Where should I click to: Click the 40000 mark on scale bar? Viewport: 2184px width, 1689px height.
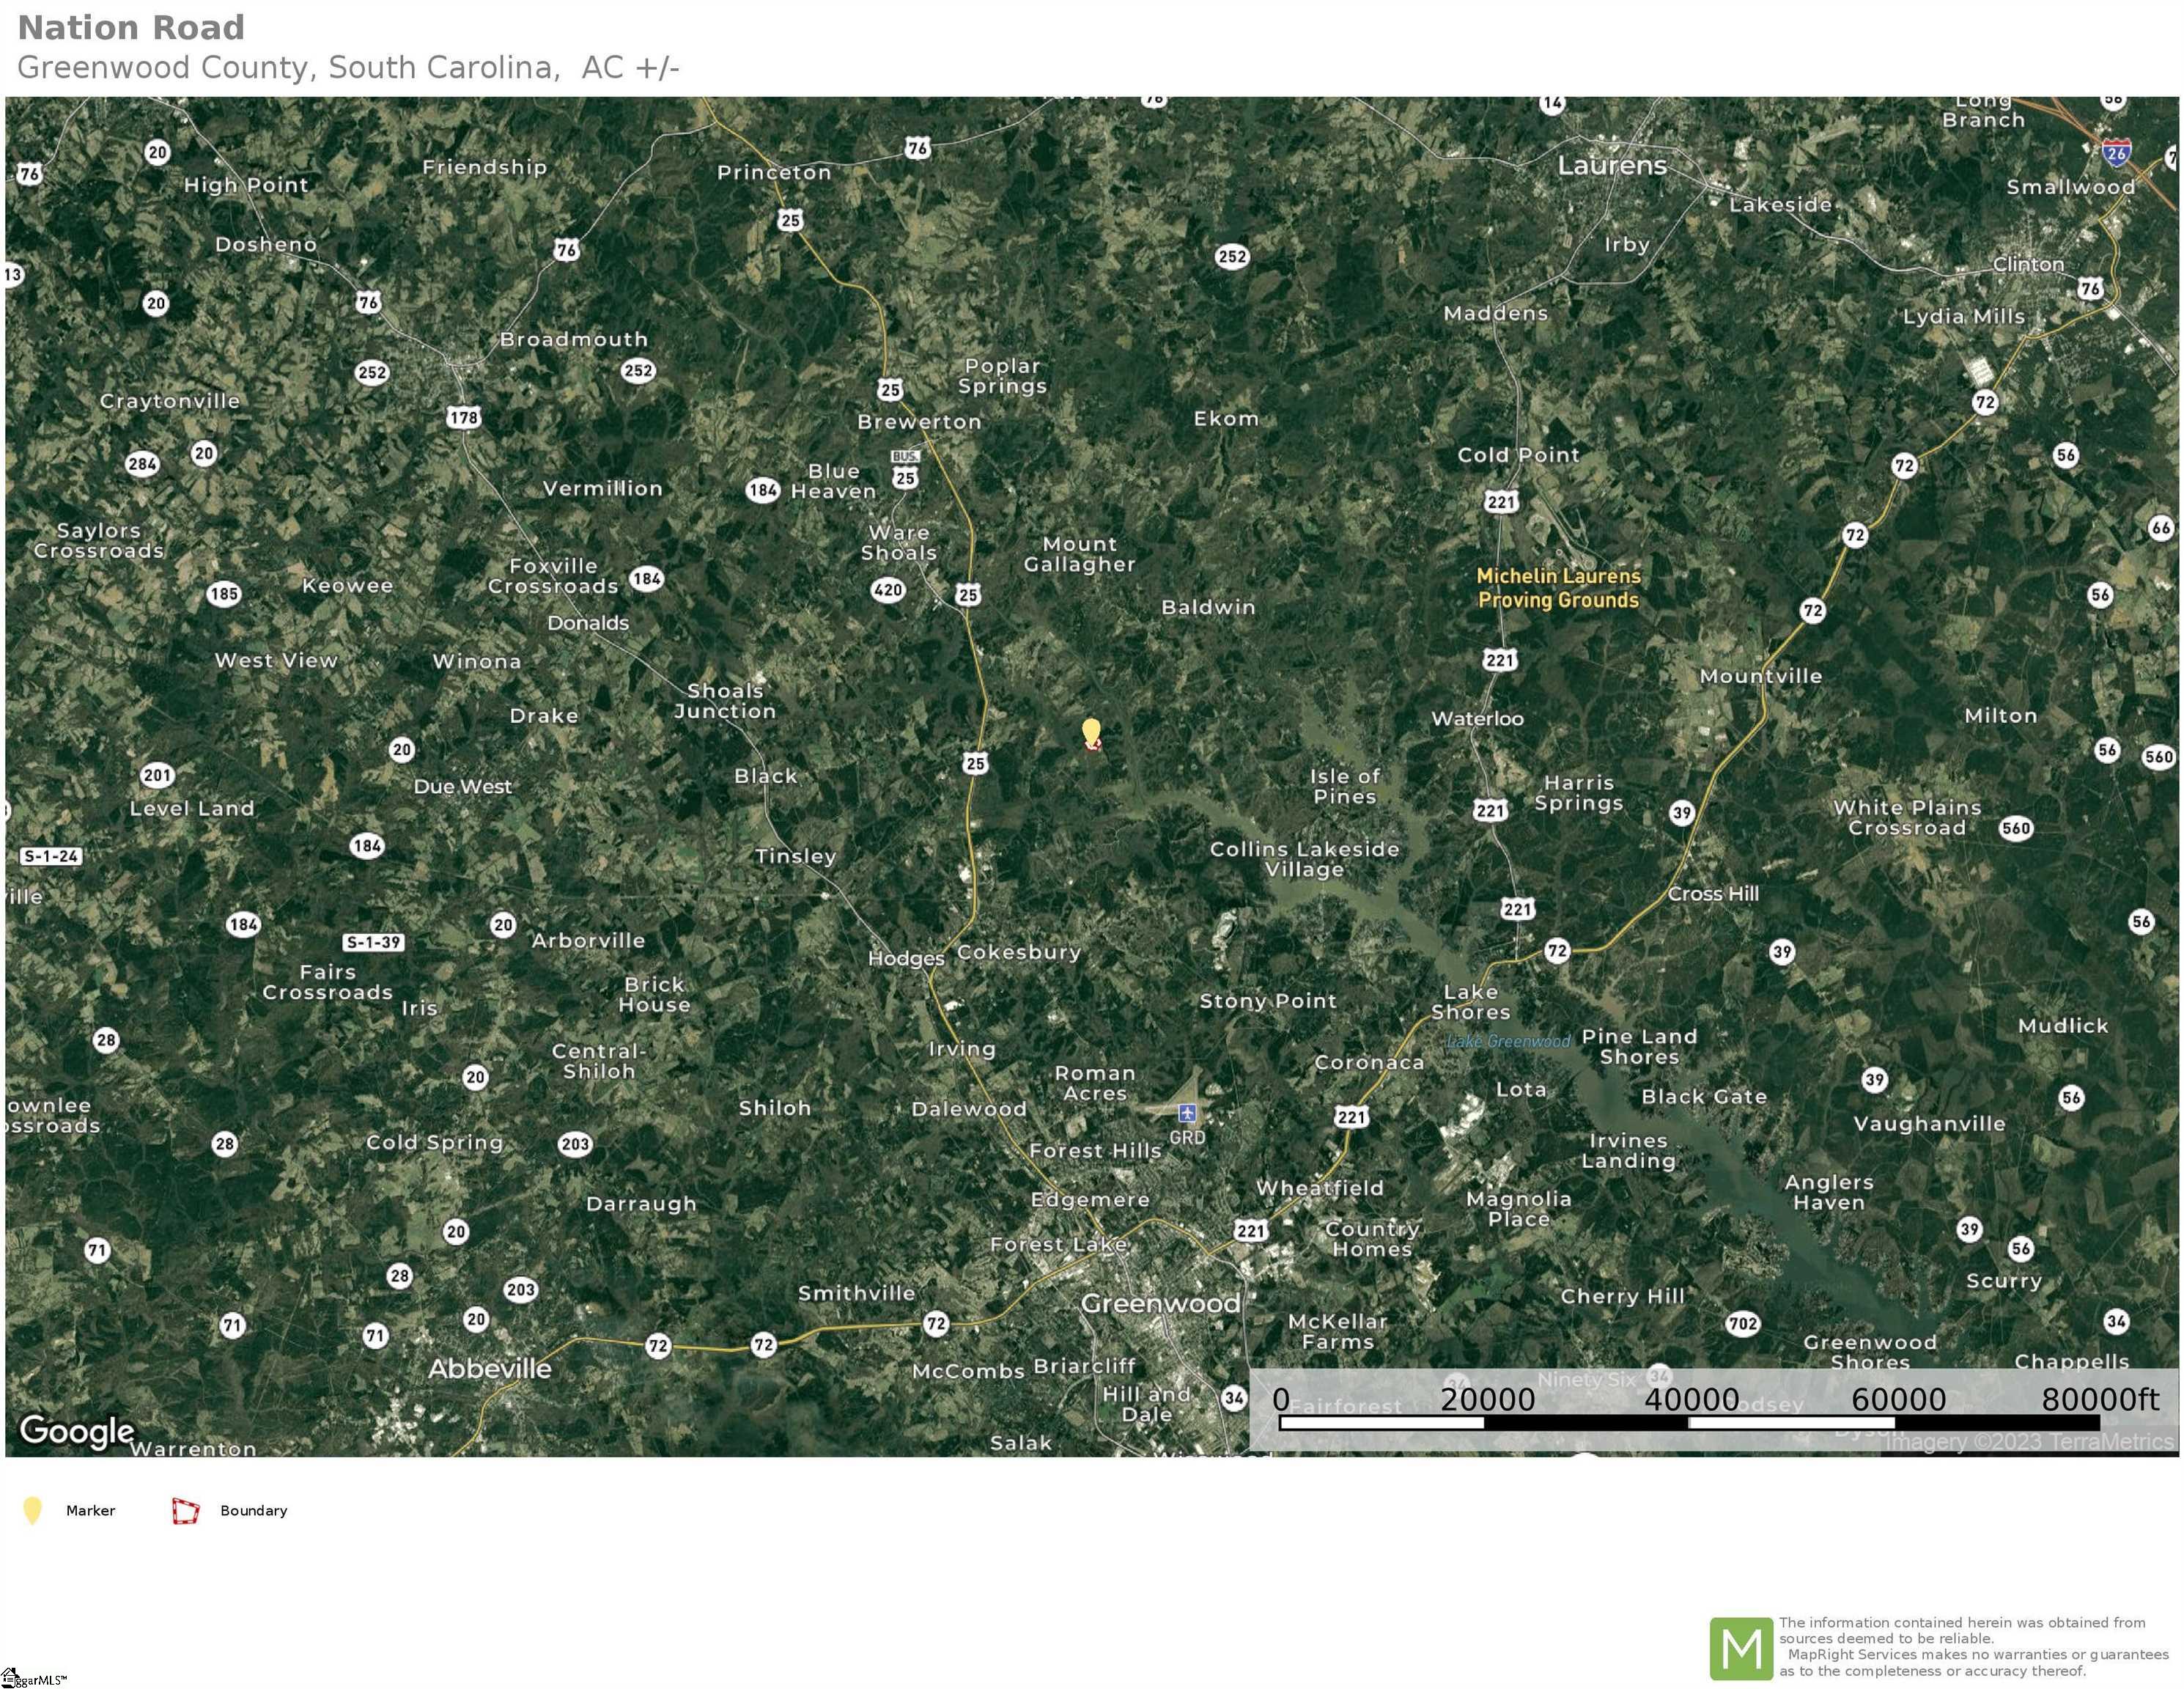[x=1691, y=1399]
